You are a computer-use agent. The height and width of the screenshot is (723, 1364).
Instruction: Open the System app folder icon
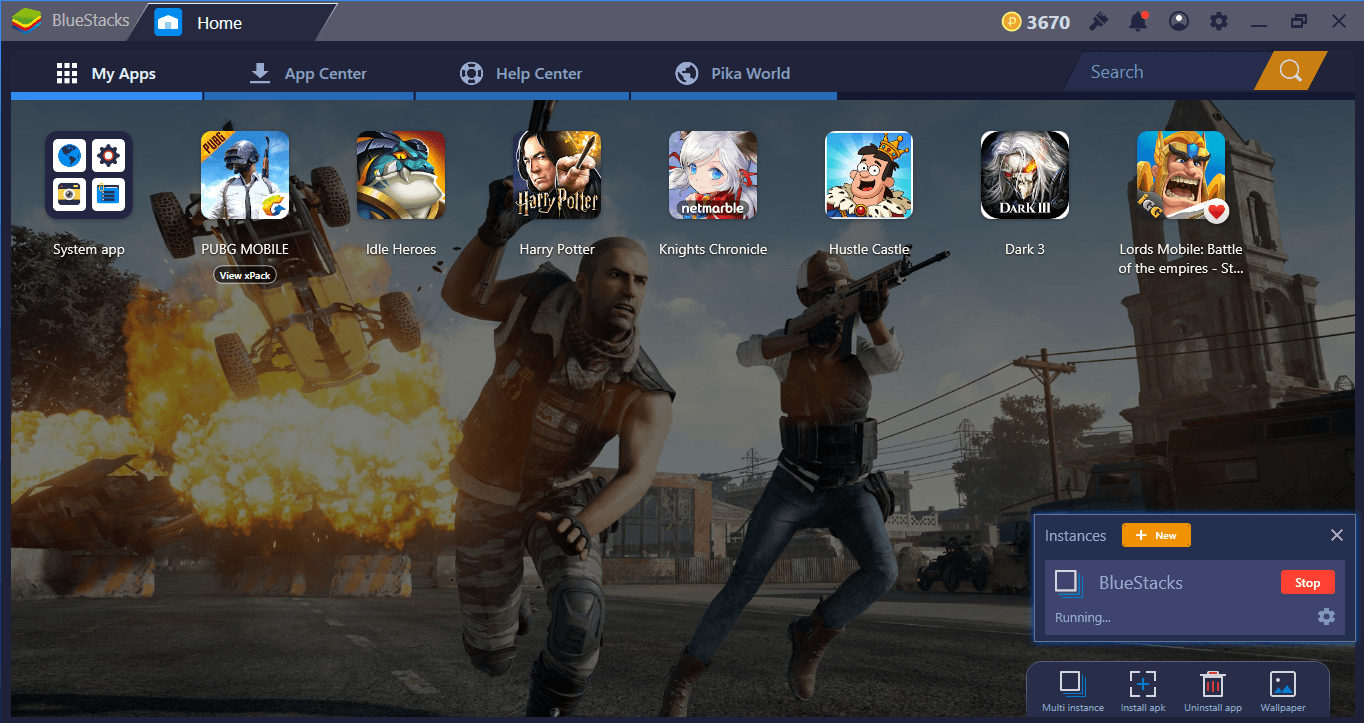tap(89, 175)
